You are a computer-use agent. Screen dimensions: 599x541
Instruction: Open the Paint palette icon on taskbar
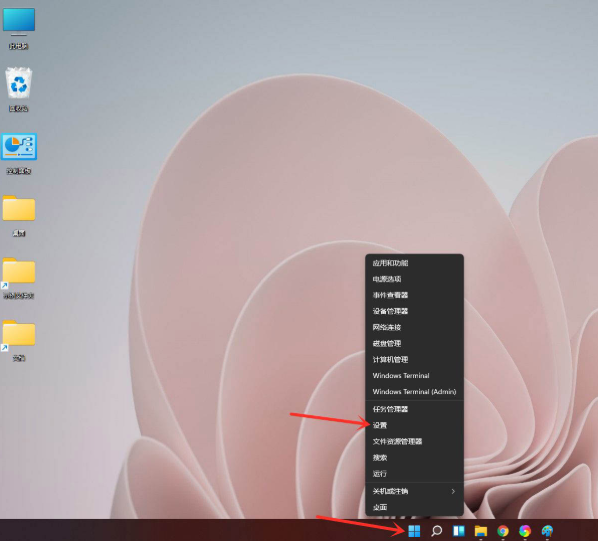point(547,531)
